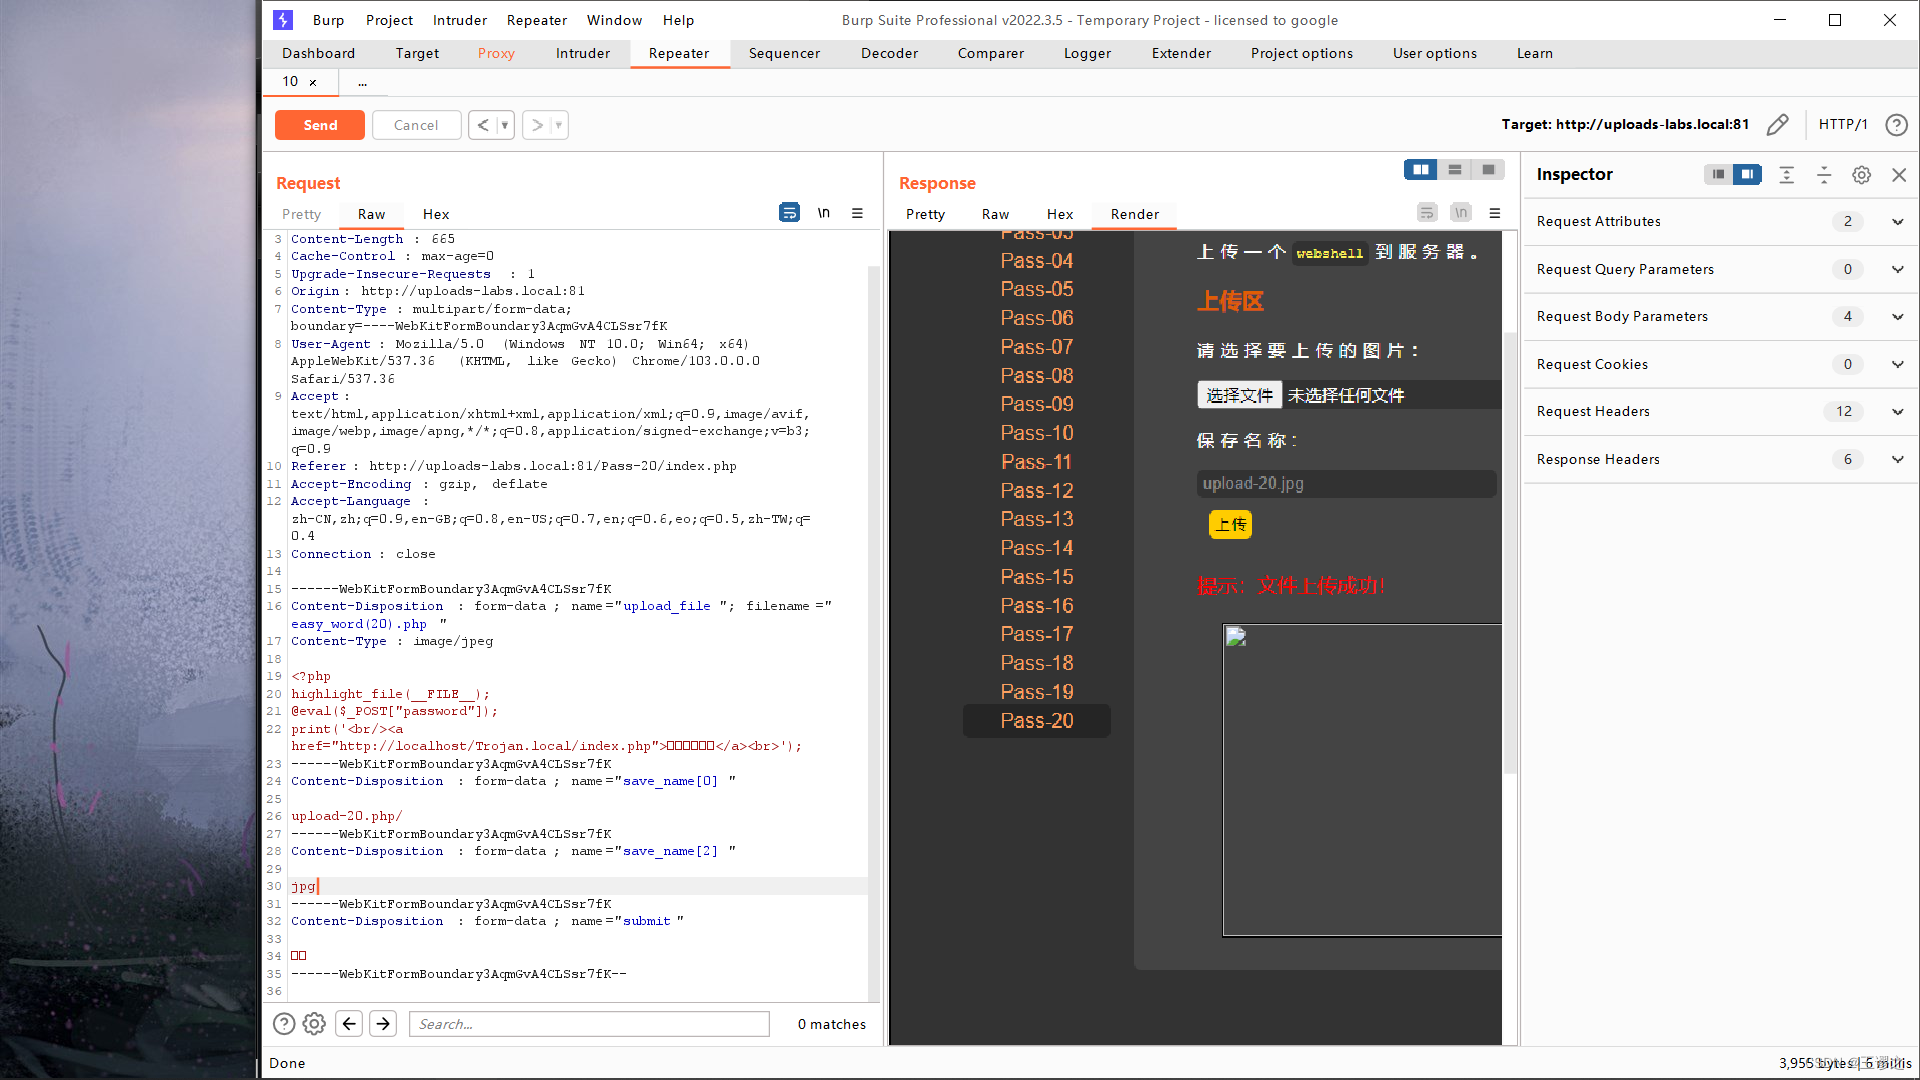Switch to the Extender tab
Screen dimensions: 1920x1080
click(1181, 54)
